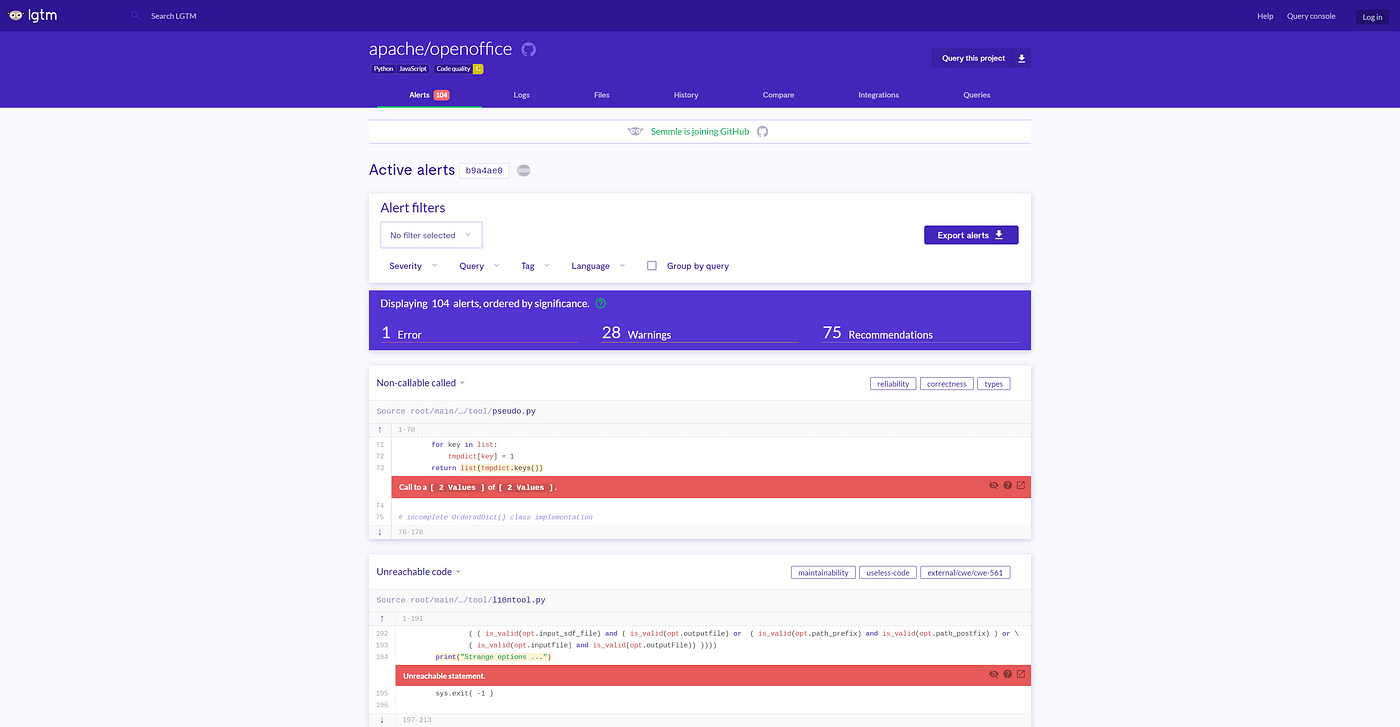Open the History tab
The image size is (1400, 727).
tap(686, 95)
